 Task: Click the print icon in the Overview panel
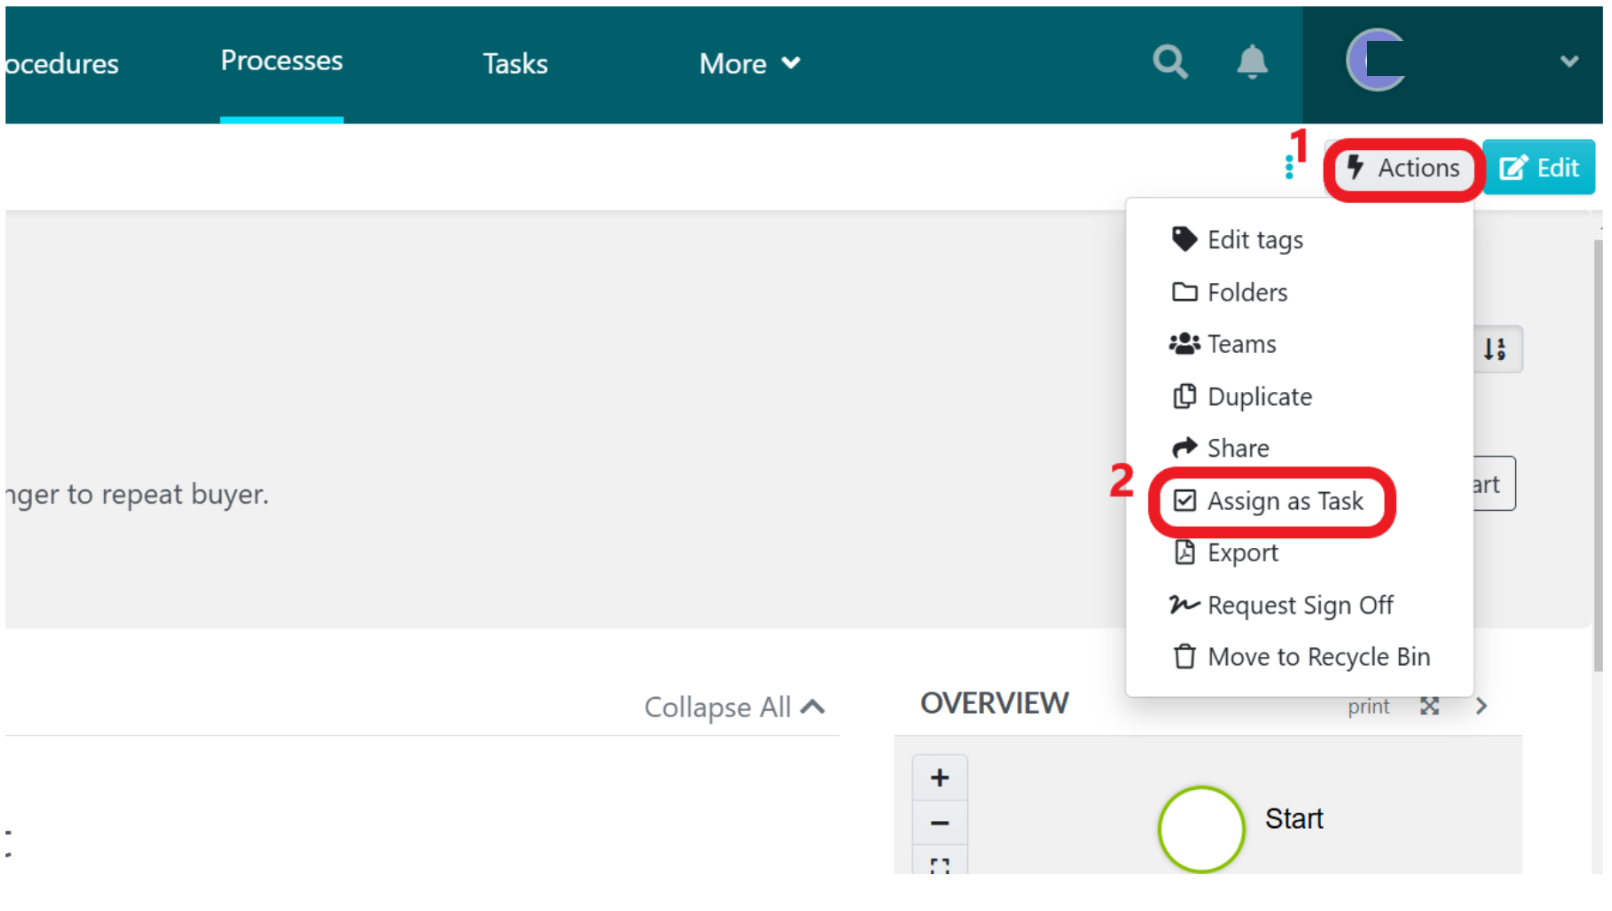pyautogui.click(x=1368, y=706)
